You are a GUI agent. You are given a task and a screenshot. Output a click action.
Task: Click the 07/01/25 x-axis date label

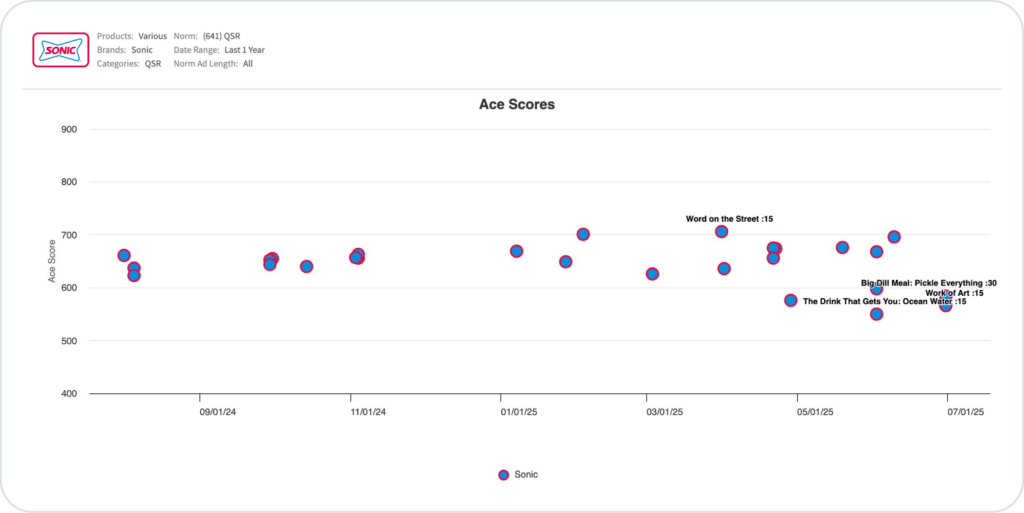tap(966, 412)
